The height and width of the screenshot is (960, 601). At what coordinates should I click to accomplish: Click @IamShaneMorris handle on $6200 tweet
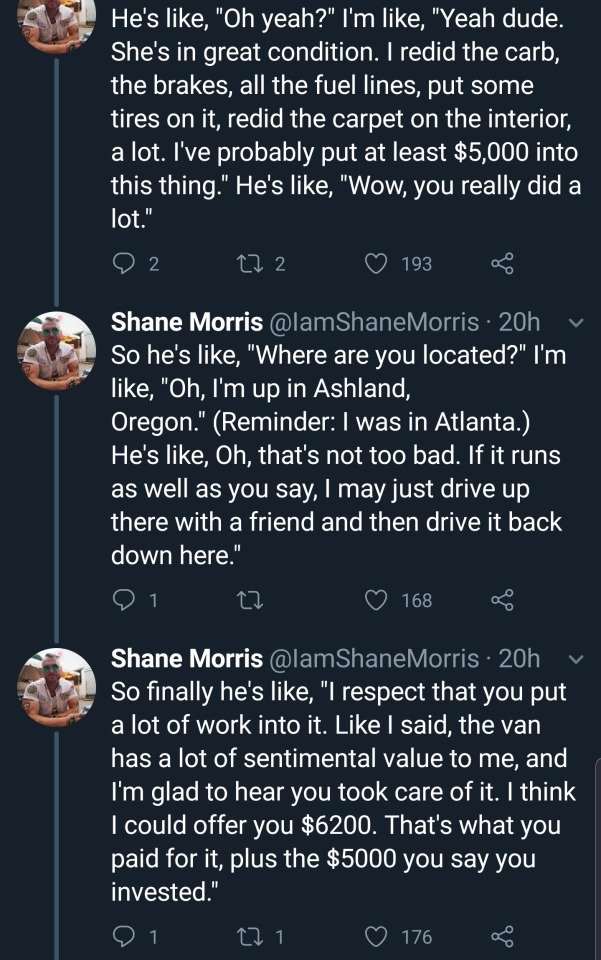(372, 658)
